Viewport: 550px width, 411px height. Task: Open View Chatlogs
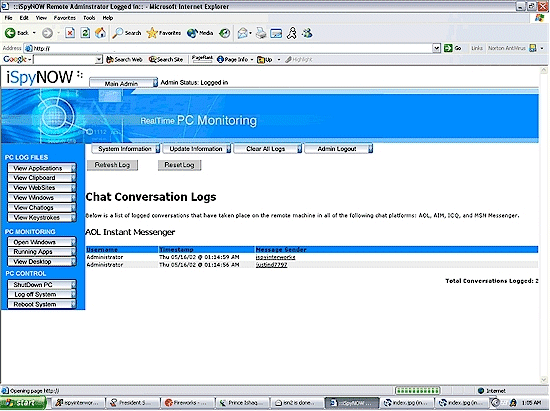(x=41, y=208)
